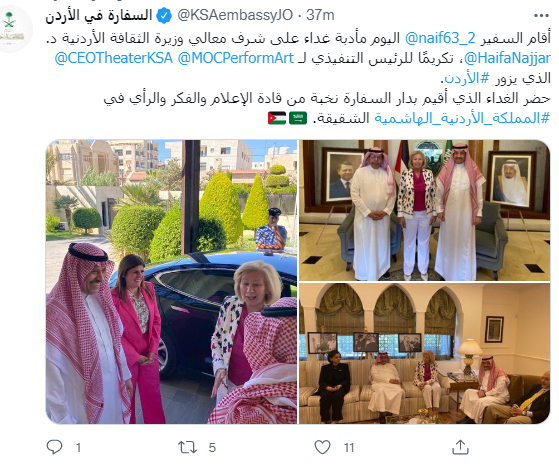
Task: Click the reply speech bubble icon
Action: (x=55, y=447)
